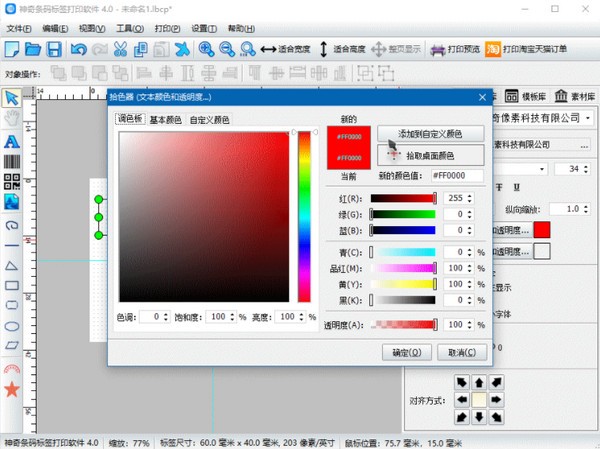Select the QR code tool

[12, 180]
